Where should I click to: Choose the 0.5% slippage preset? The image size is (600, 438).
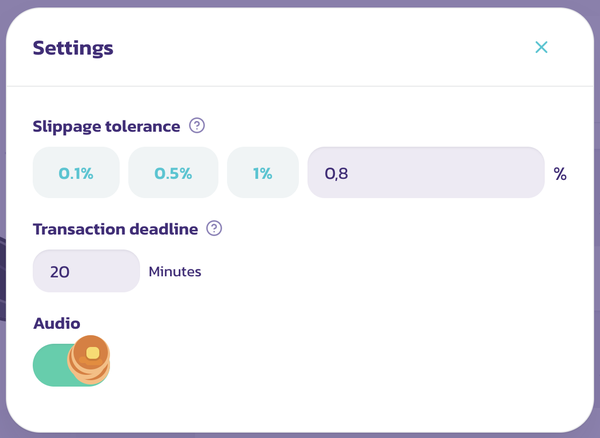pyautogui.click(x=173, y=173)
